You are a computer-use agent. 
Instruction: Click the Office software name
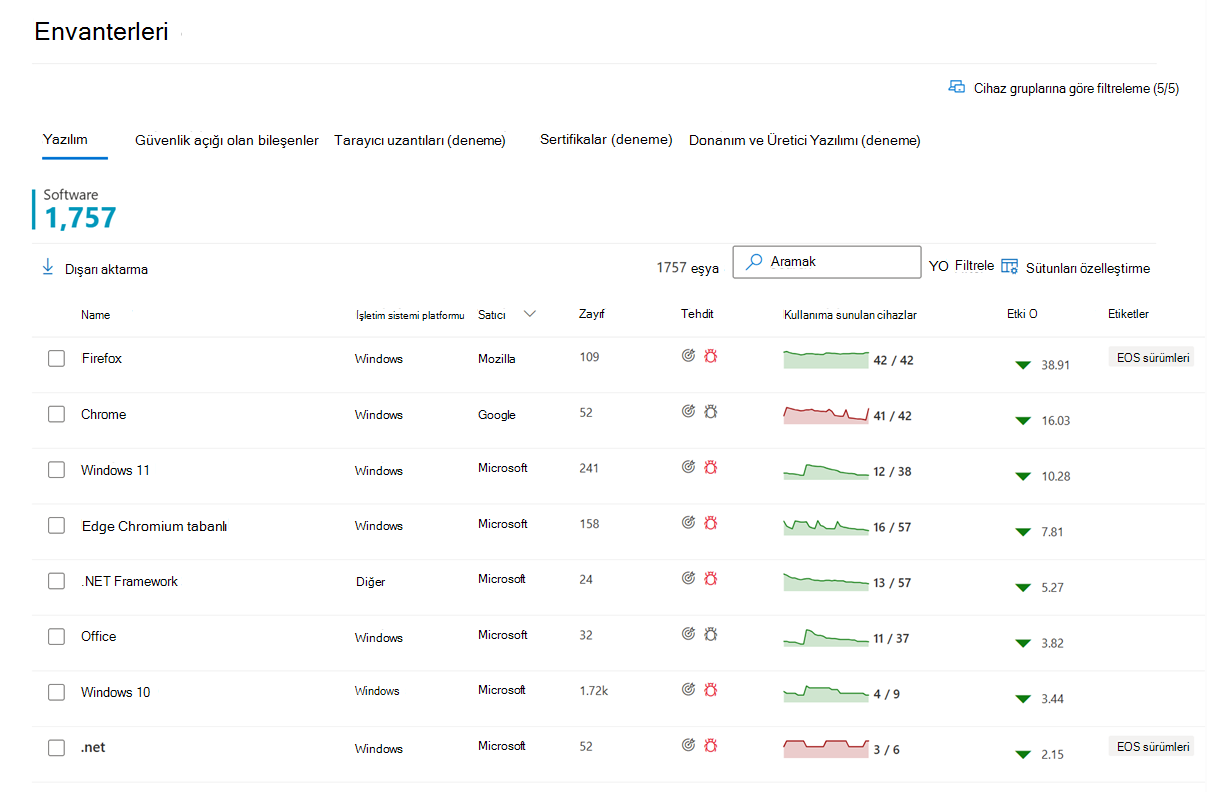(99, 636)
